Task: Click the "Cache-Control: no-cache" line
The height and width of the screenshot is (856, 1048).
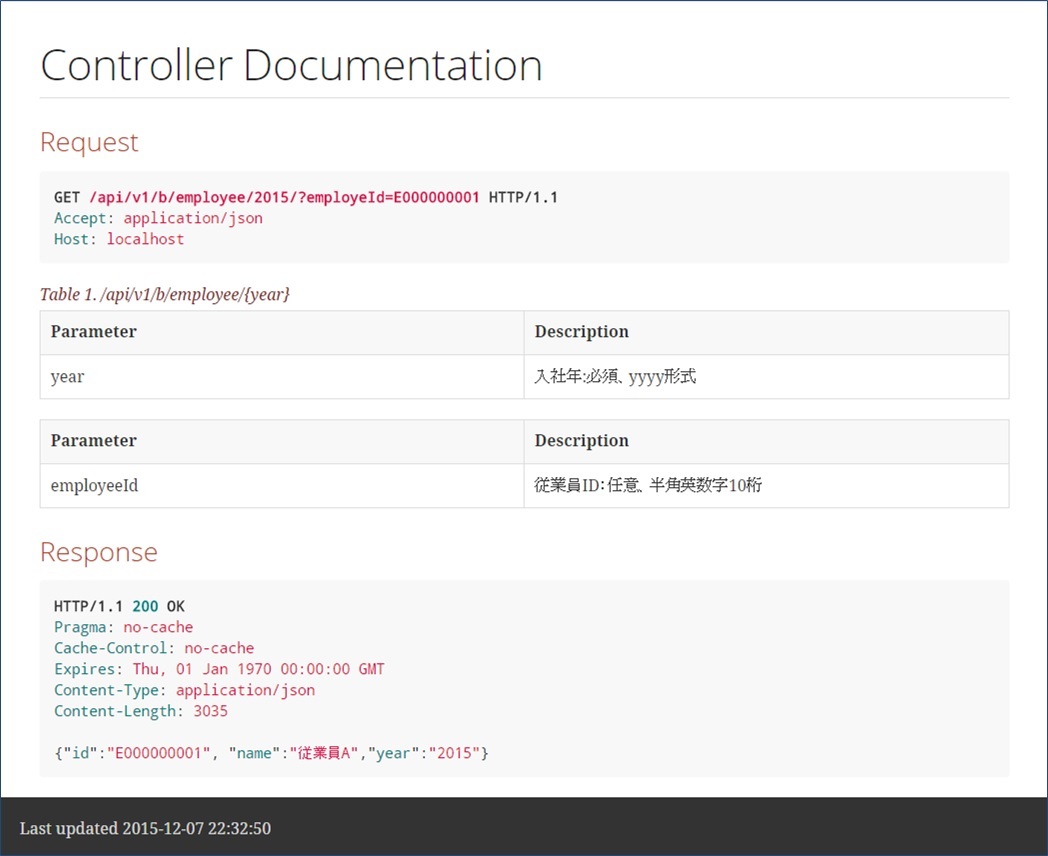Action: pos(152,648)
